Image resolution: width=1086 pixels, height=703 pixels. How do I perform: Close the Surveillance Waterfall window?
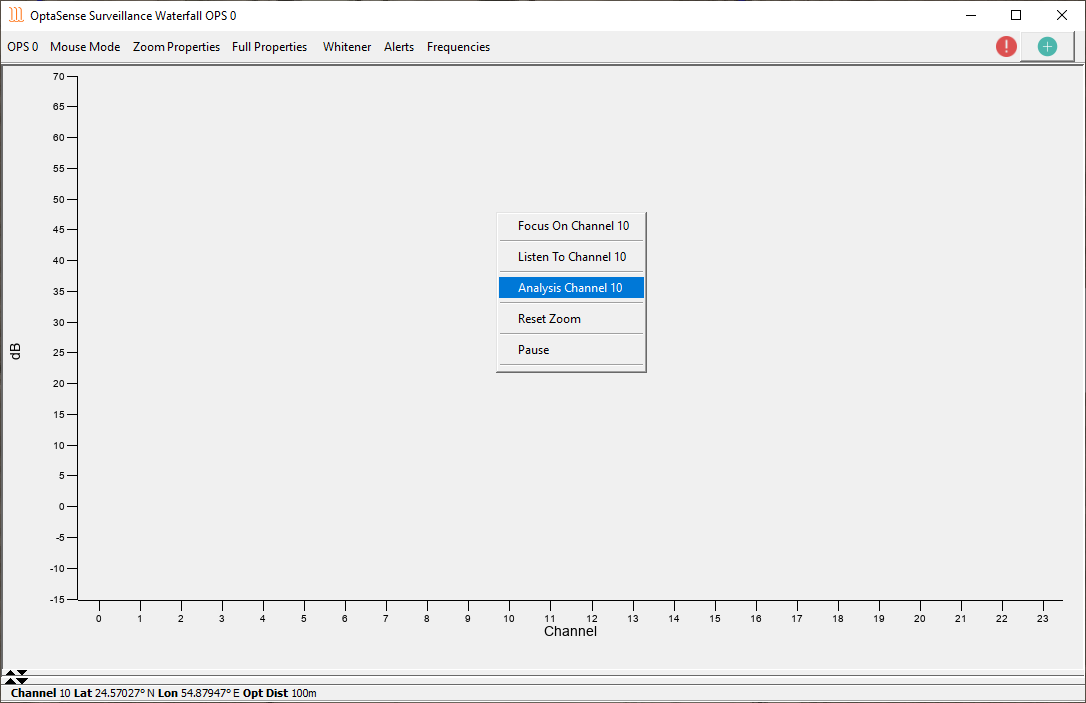pos(1062,15)
